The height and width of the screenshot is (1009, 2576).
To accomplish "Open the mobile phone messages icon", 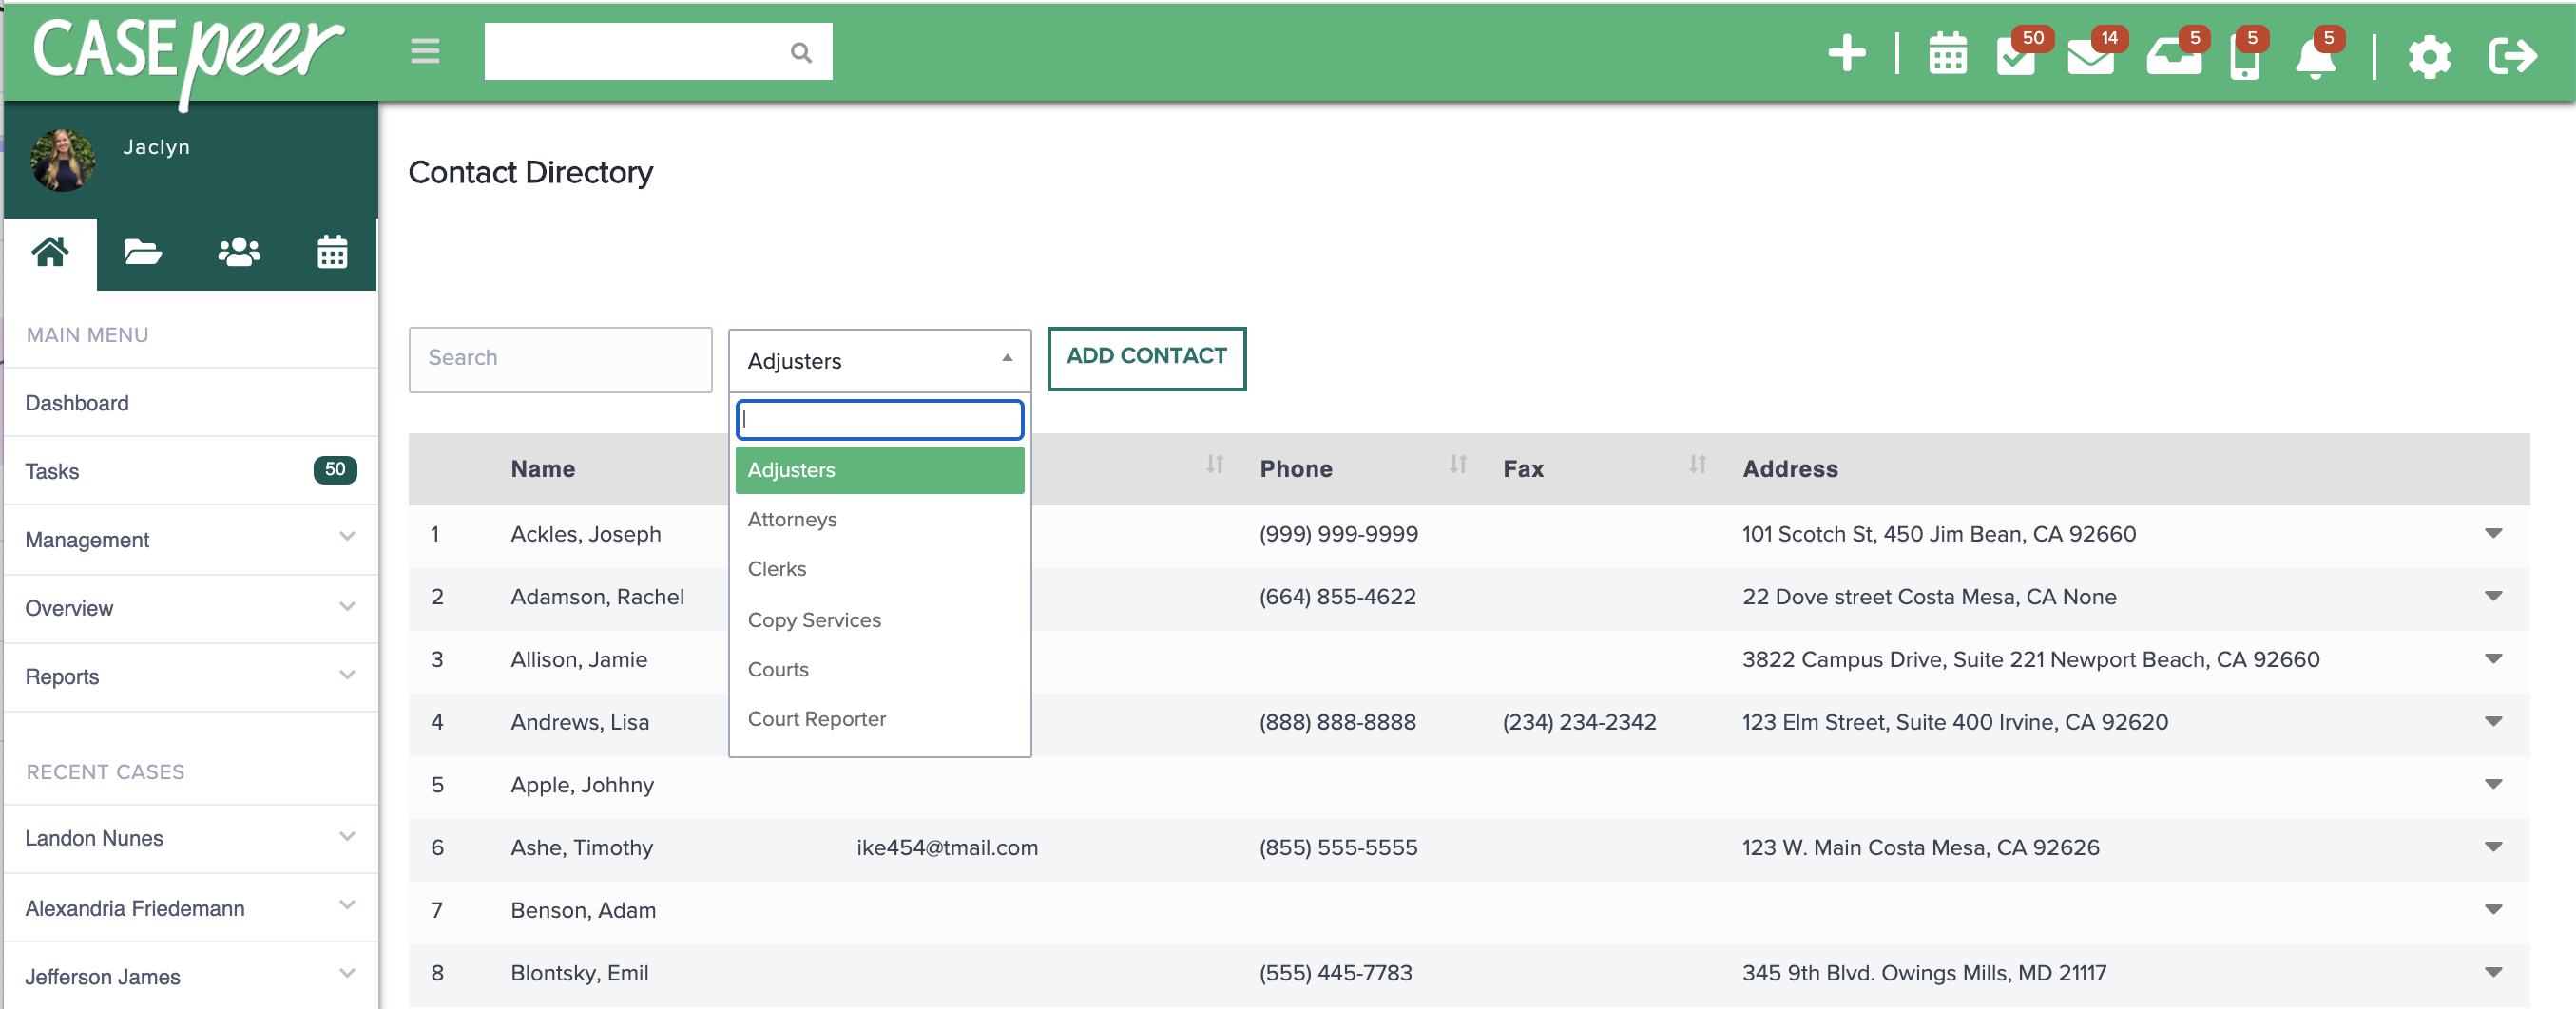I will 2244,57.
